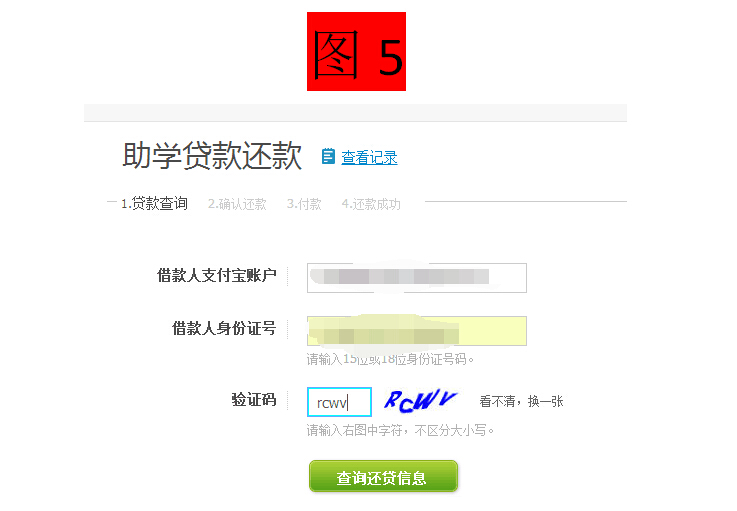737x511 pixels.
Task: Select the 3.付款 step
Action: 304,204
